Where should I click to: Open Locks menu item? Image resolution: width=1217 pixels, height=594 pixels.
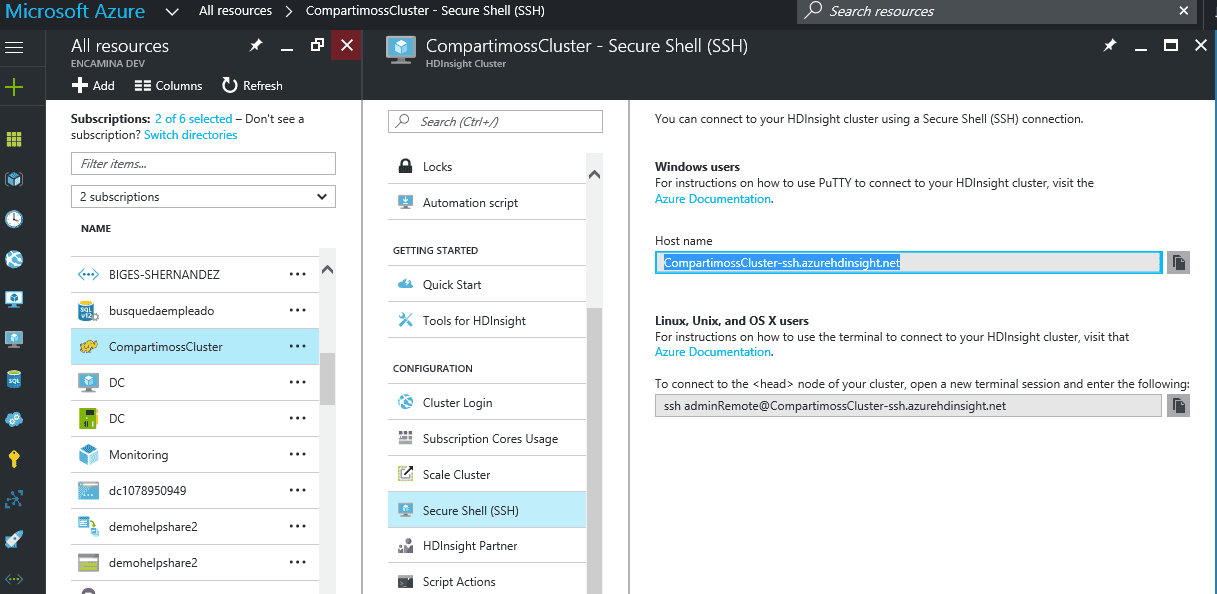[x=486, y=166]
